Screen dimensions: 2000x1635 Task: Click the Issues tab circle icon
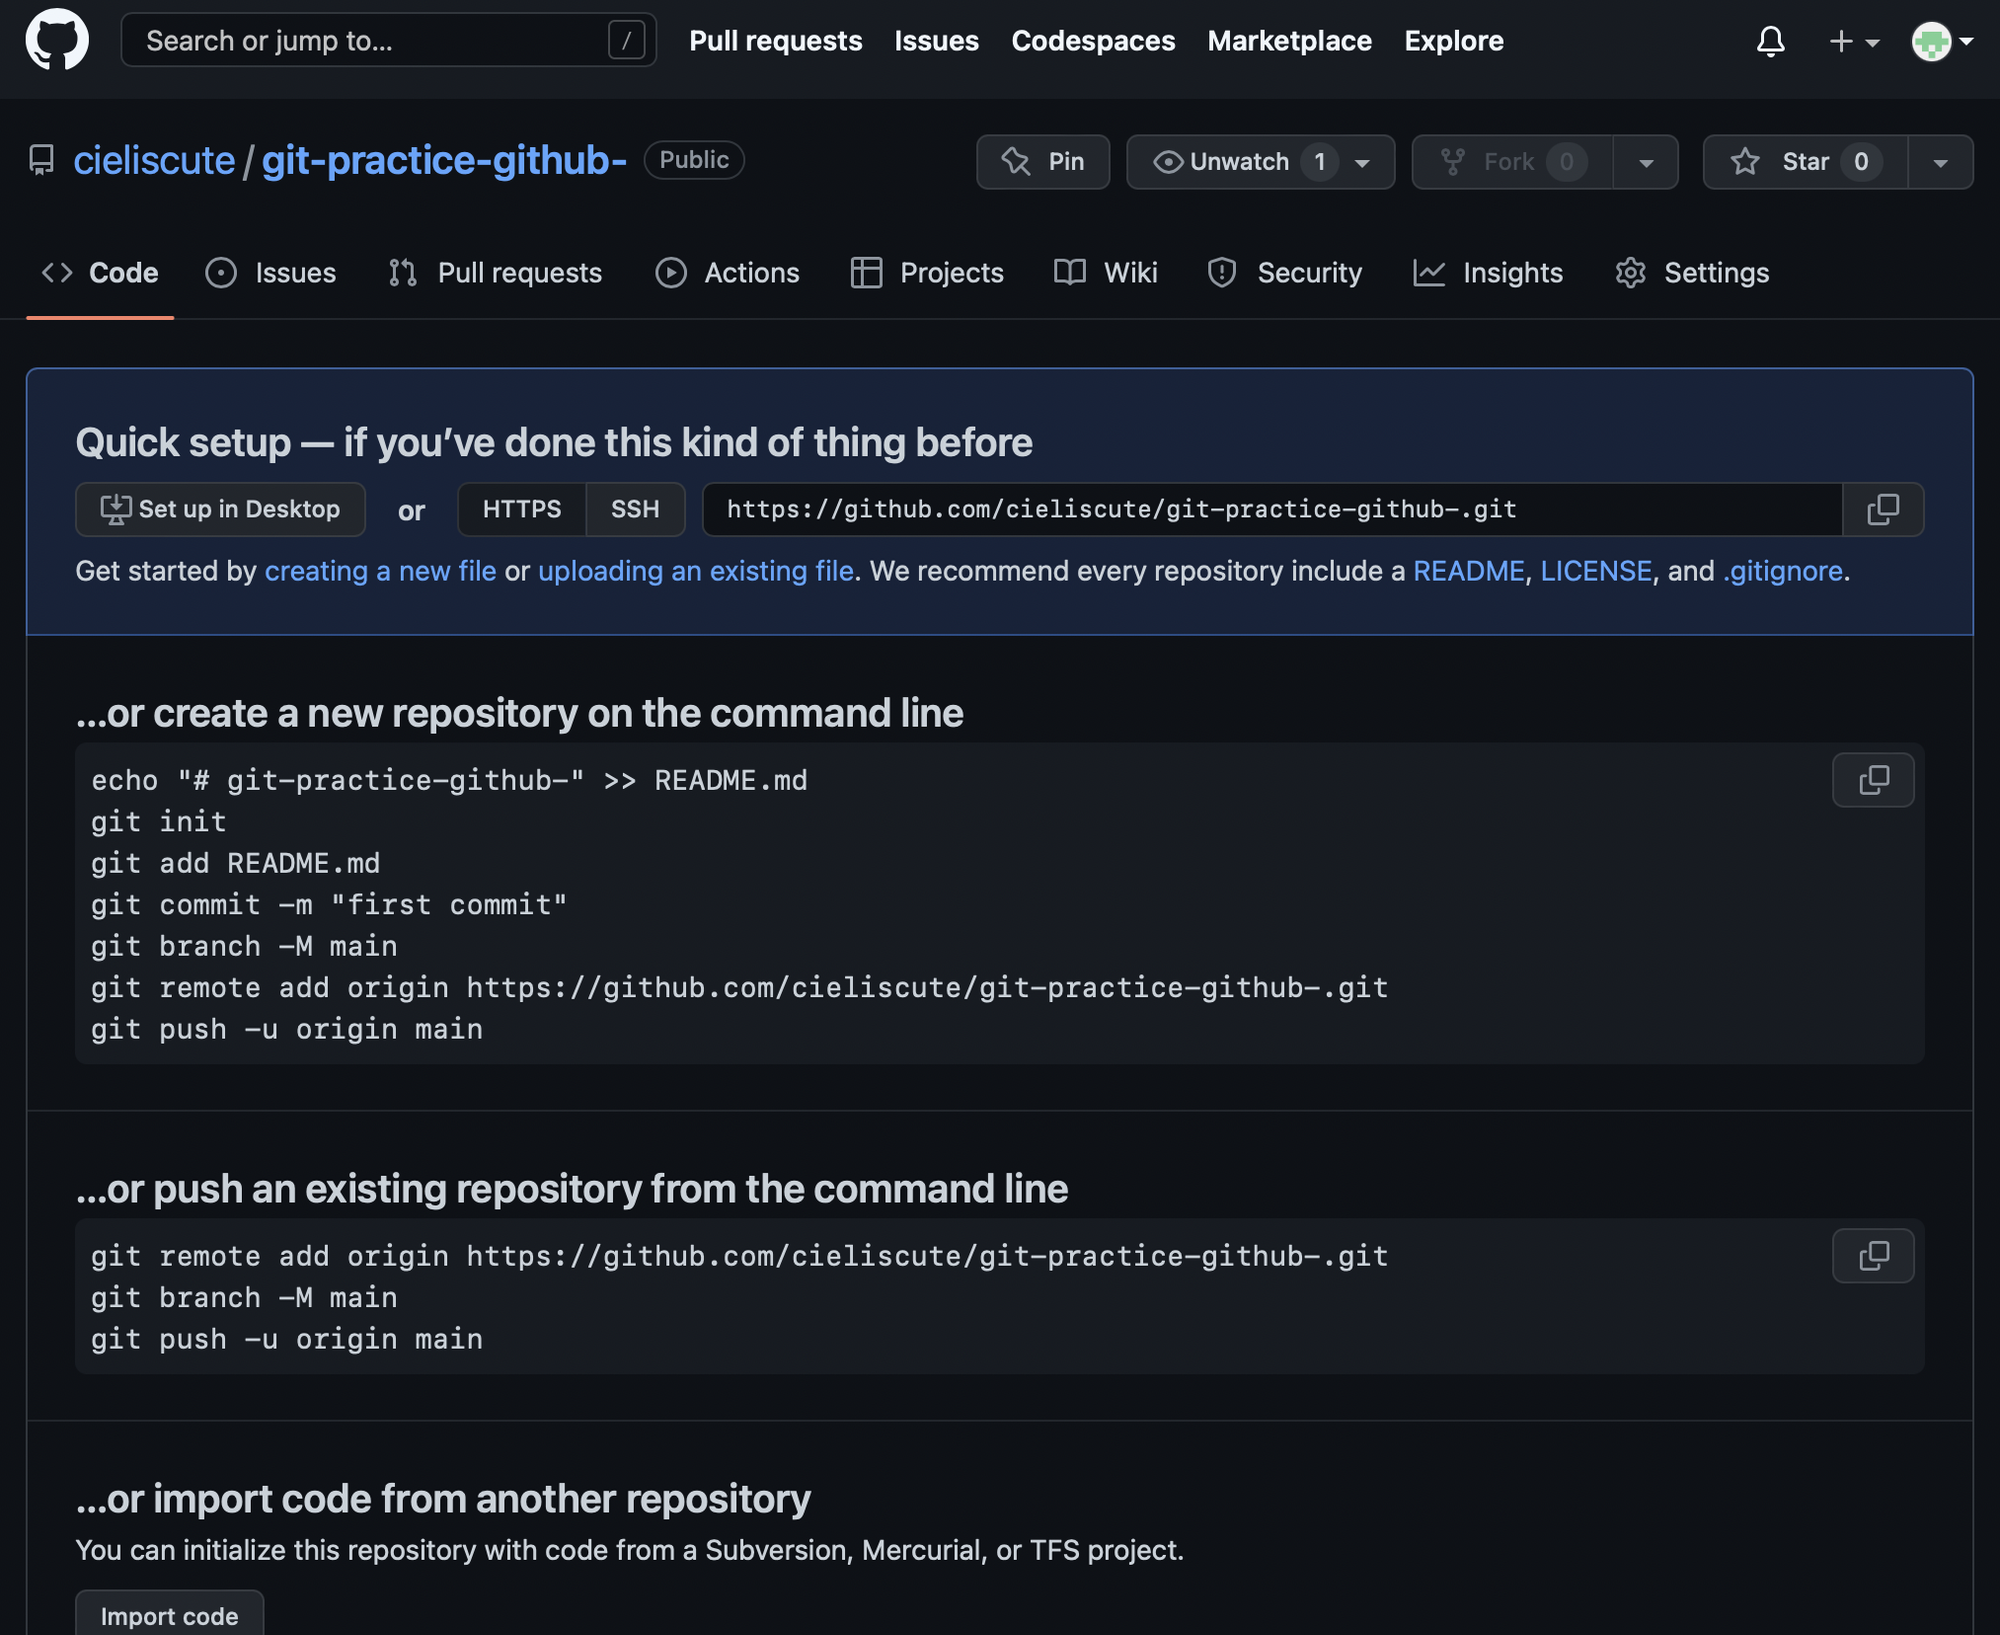[x=221, y=273]
